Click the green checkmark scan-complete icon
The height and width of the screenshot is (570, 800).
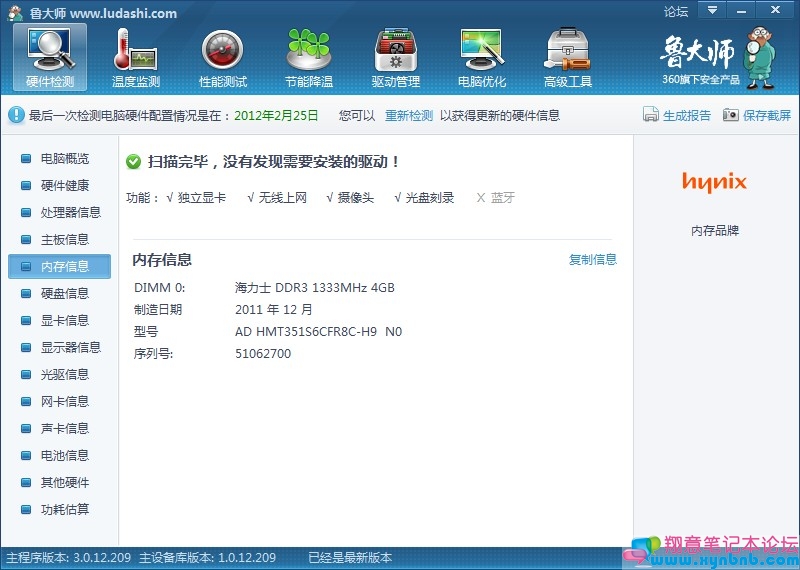(x=134, y=162)
